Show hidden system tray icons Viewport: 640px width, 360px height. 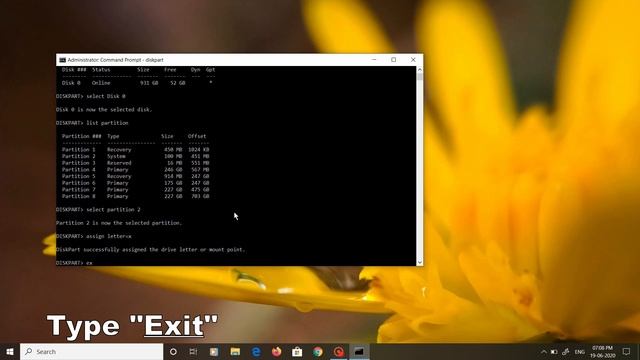[x=544, y=352]
